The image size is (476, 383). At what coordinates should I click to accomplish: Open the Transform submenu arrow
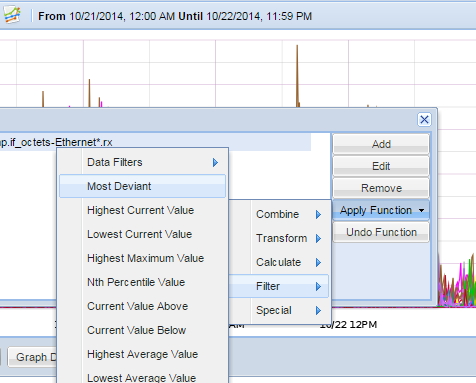(x=318, y=238)
